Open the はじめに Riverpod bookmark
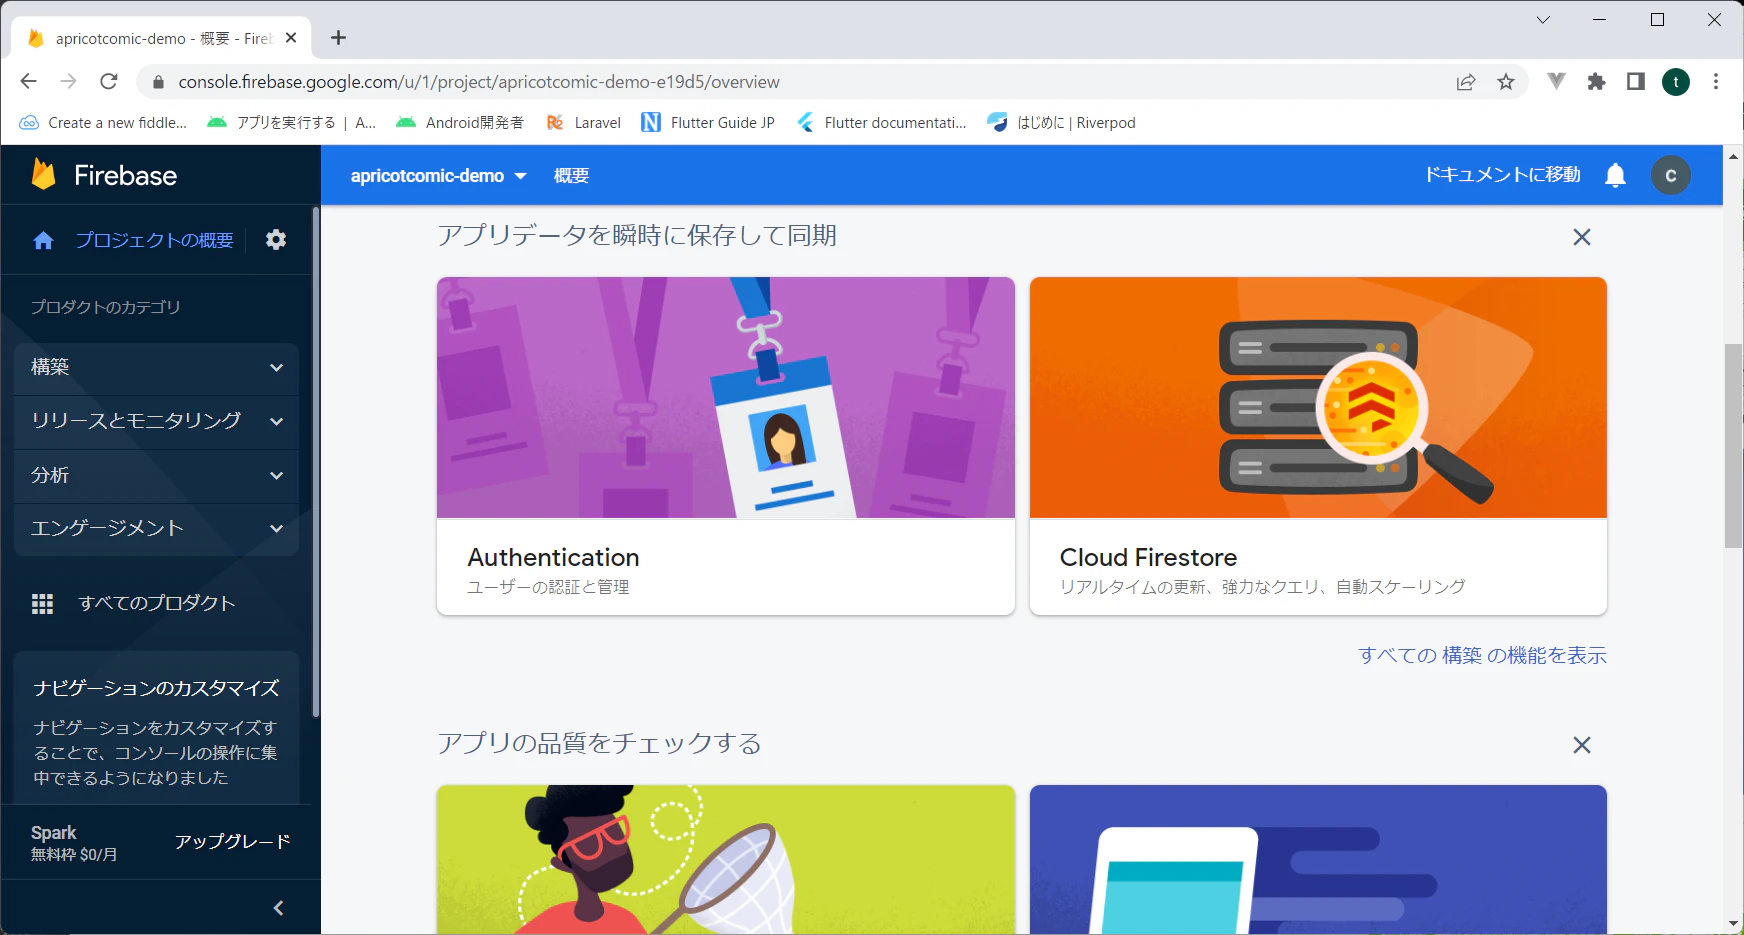This screenshot has height=935, width=1744. (1061, 123)
